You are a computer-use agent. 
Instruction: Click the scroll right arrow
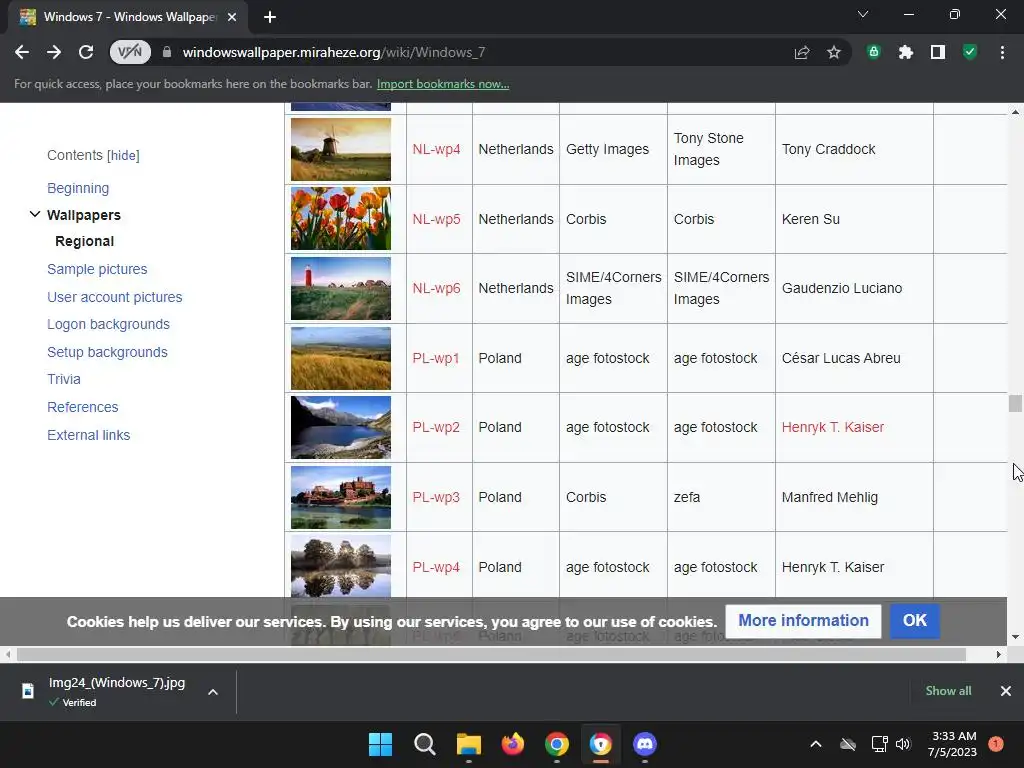tap(999, 654)
